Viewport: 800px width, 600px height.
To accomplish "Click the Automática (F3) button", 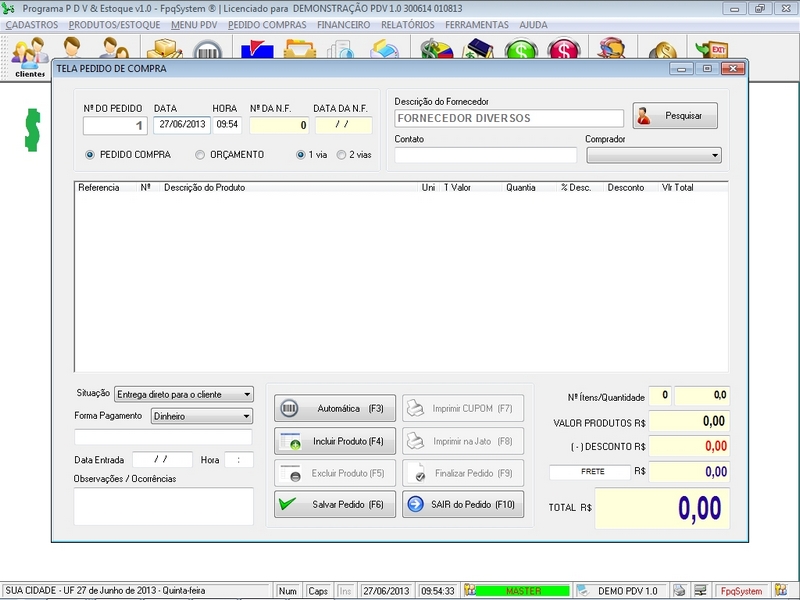I will tap(335, 408).
